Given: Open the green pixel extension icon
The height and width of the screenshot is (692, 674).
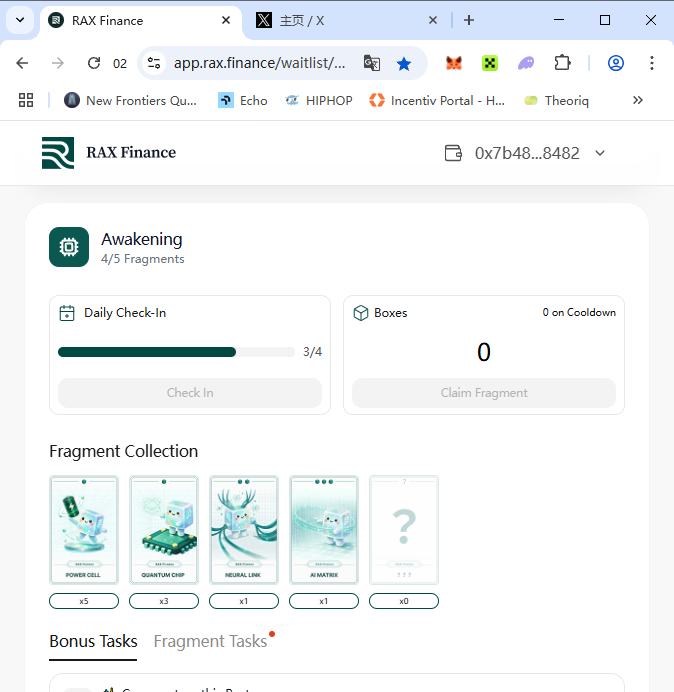Looking at the screenshot, I should [490, 63].
